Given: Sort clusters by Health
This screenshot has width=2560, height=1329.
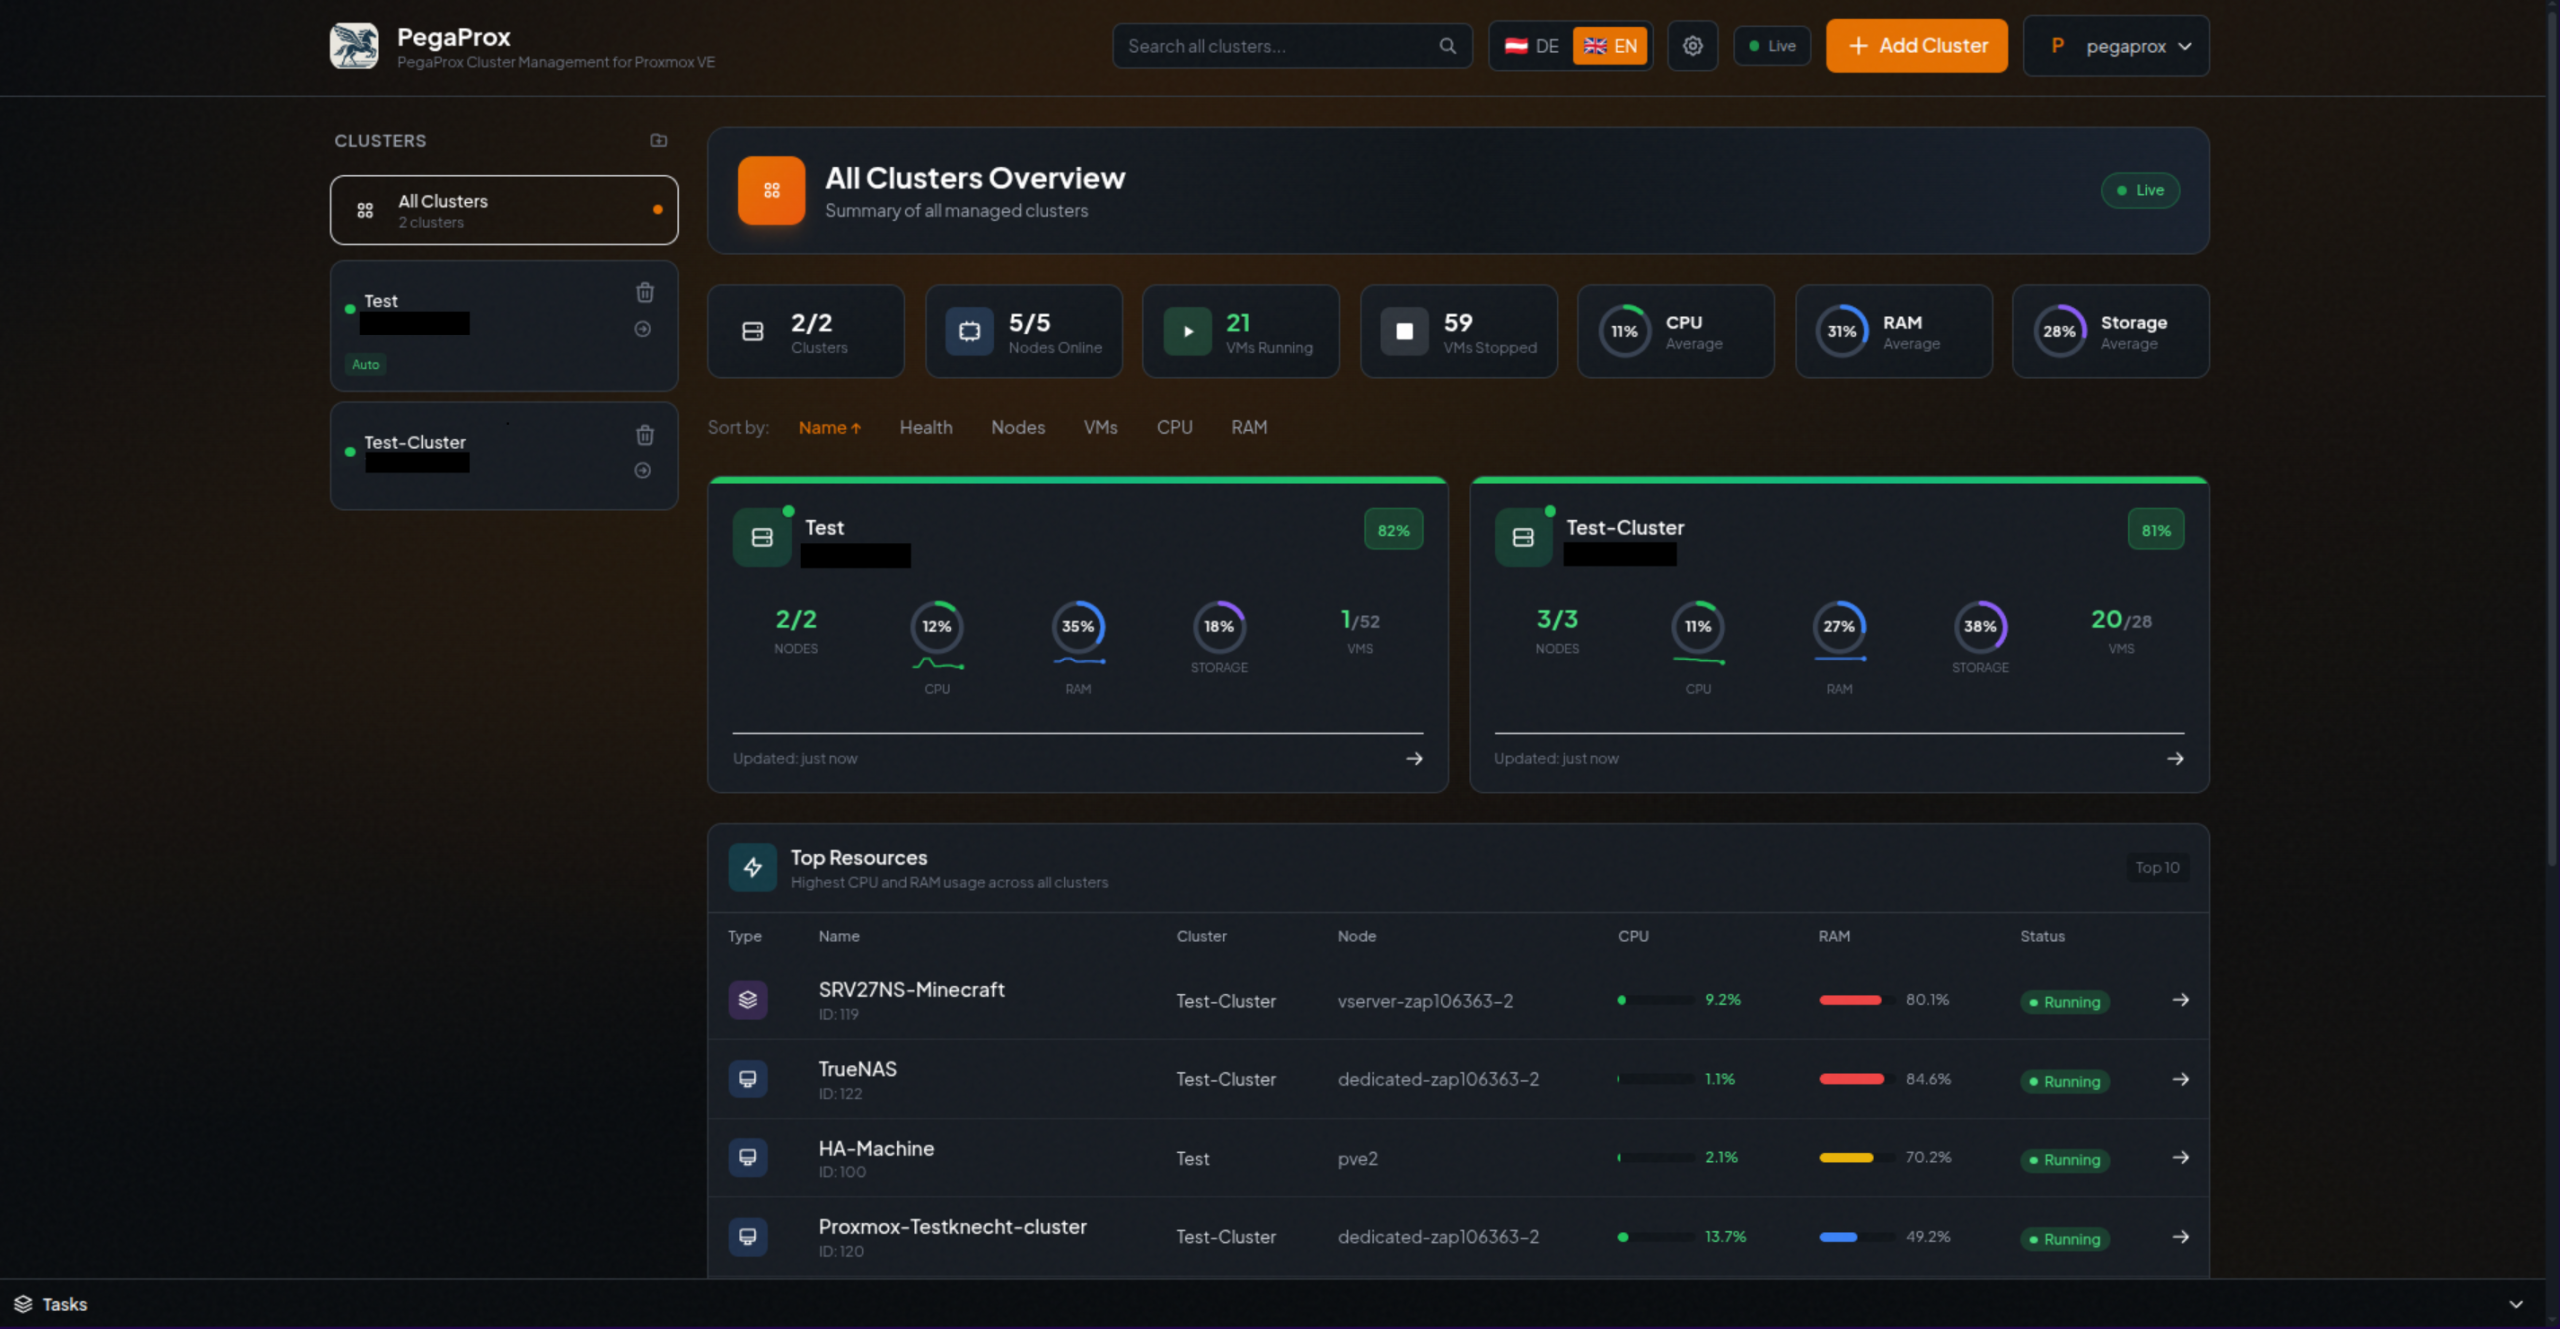Looking at the screenshot, I should click(925, 427).
